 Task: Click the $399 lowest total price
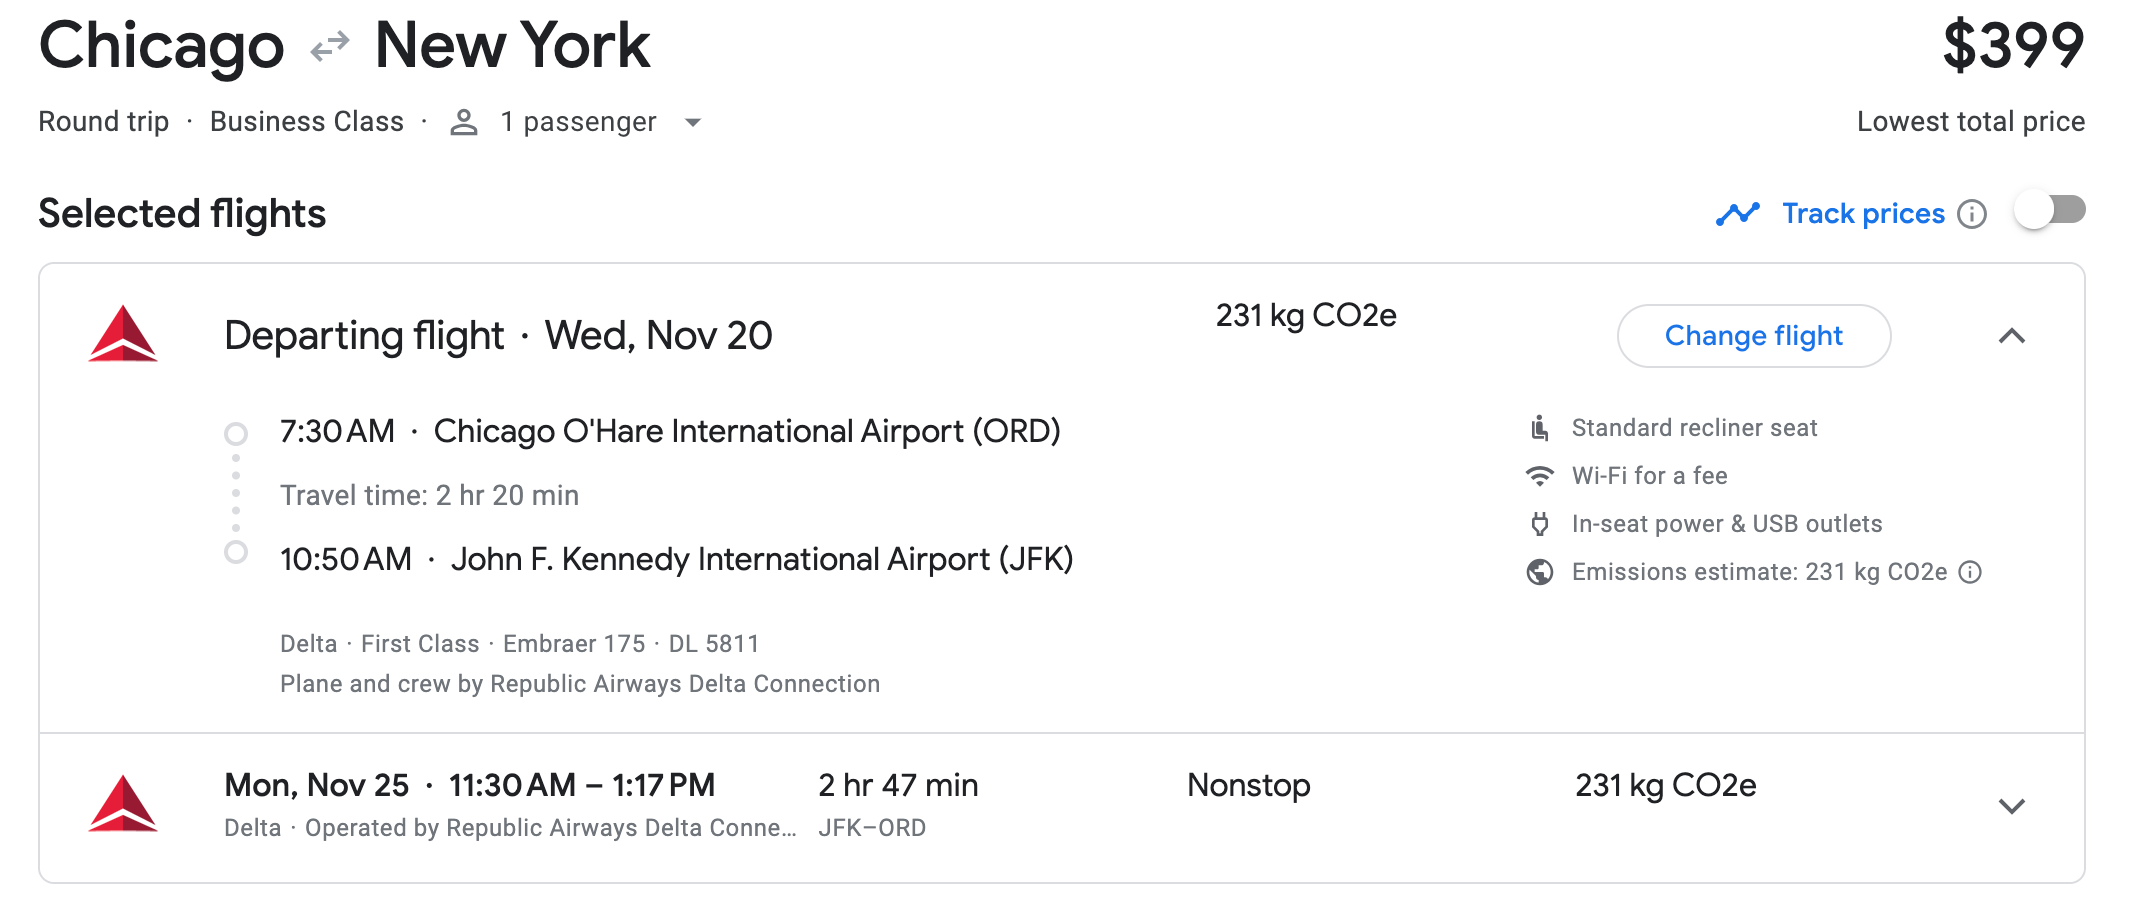(x=2012, y=46)
